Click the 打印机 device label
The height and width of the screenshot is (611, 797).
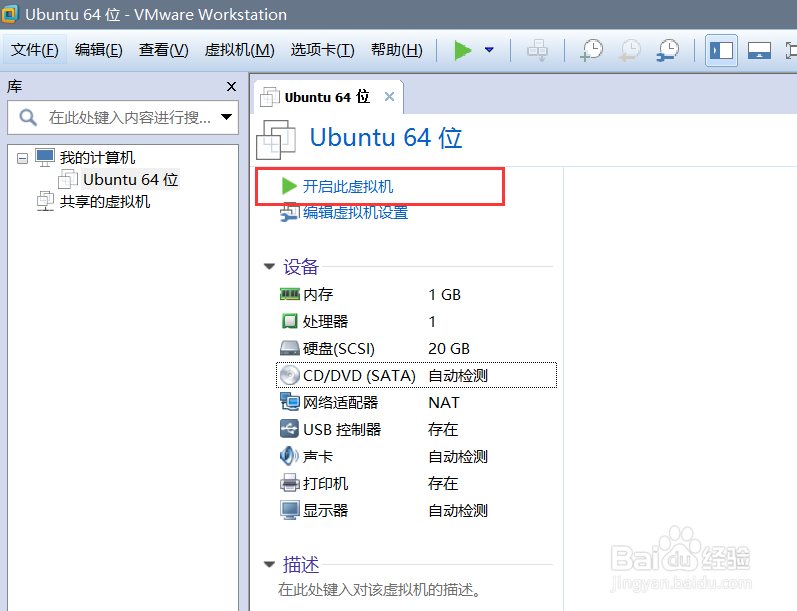pyautogui.click(x=326, y=483)
